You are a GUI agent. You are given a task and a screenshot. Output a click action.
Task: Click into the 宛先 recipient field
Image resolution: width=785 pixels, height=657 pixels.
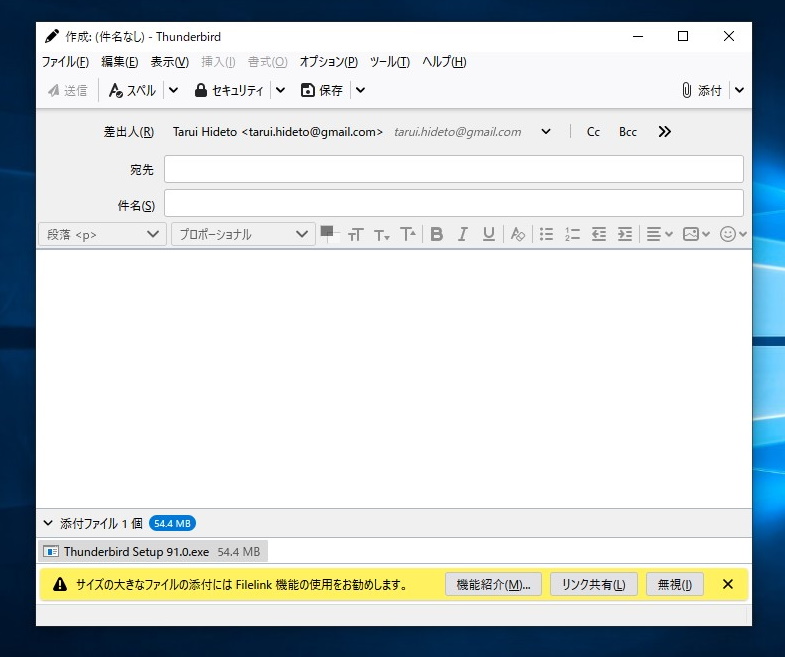pos(454,169)
